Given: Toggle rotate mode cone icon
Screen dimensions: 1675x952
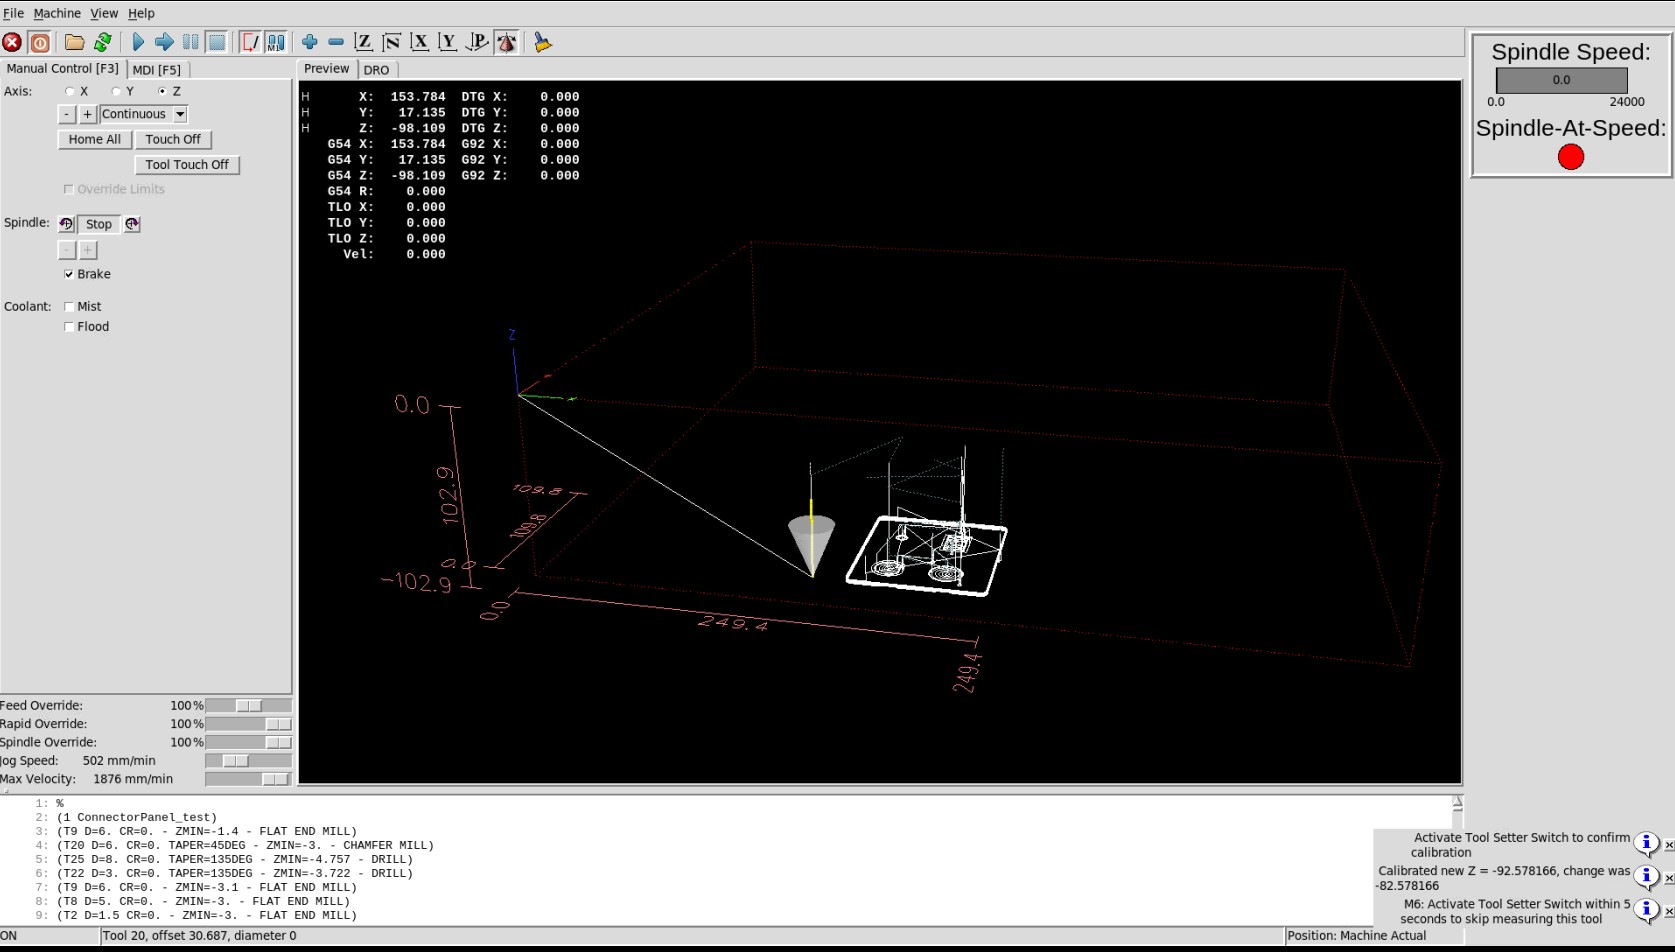Looking at the screenshot, I should (507, 42).
